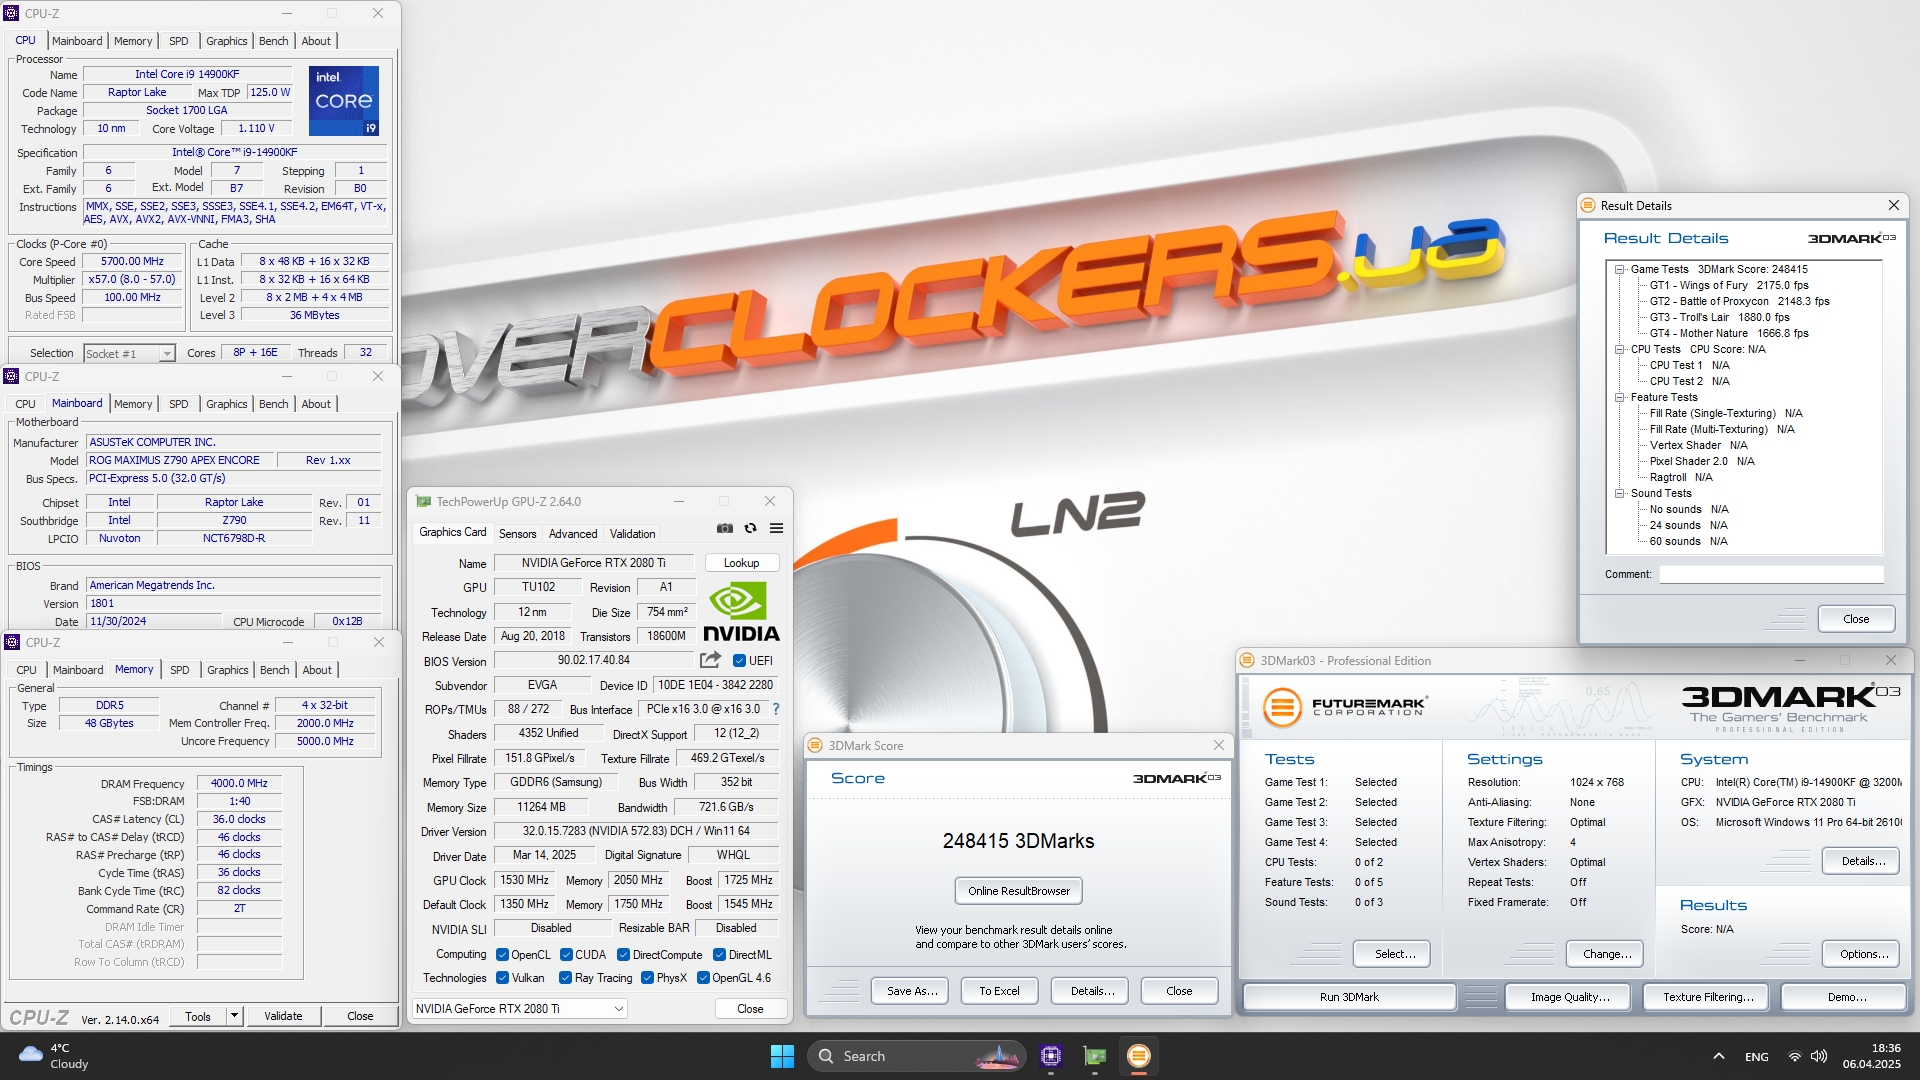Open the Tools dropdown arrow in CPU-Z
The width and height of the screenshot is (1920, 1080).
[234, 1016]
